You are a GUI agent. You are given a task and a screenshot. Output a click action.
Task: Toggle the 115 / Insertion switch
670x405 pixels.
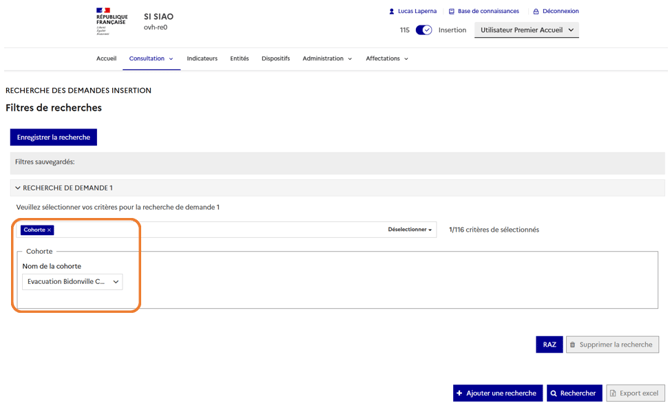click(x=424, y=30)
